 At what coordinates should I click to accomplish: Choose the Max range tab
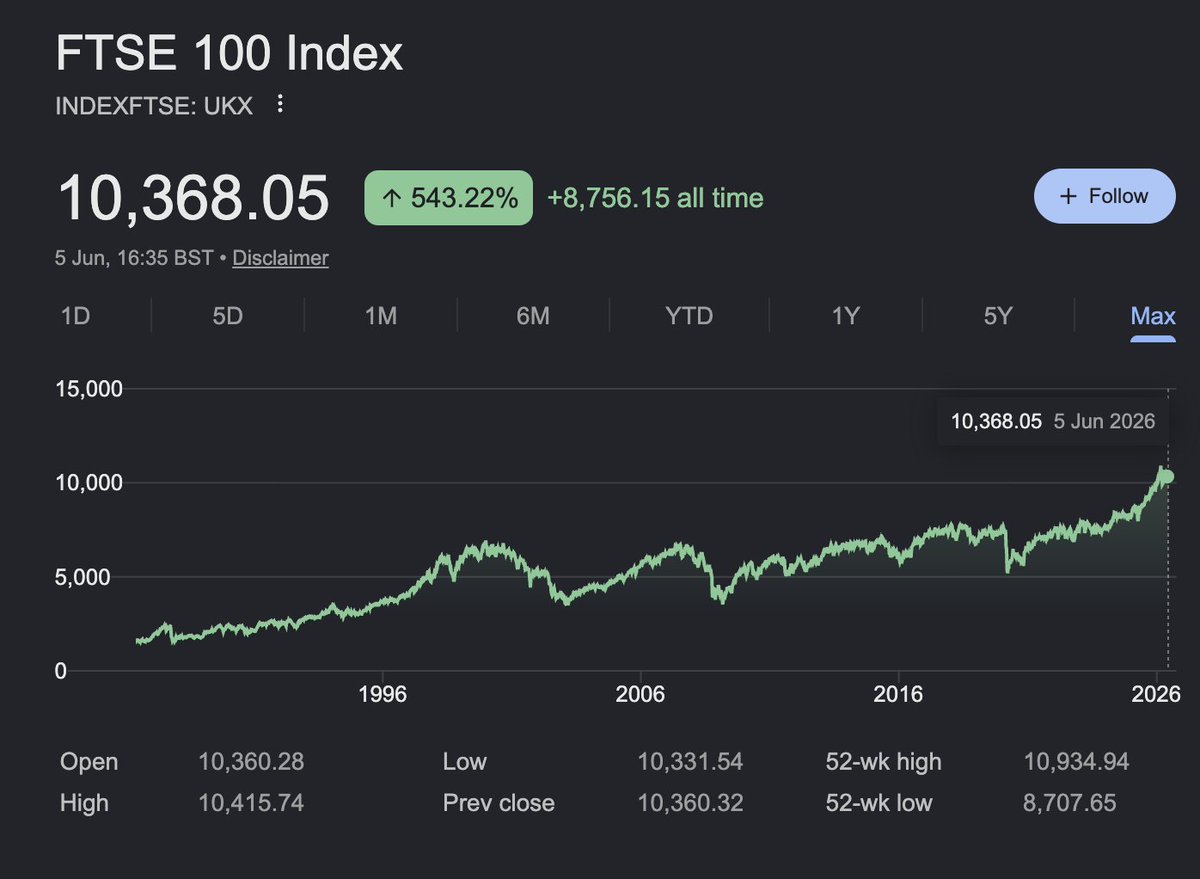point(1153,316)
